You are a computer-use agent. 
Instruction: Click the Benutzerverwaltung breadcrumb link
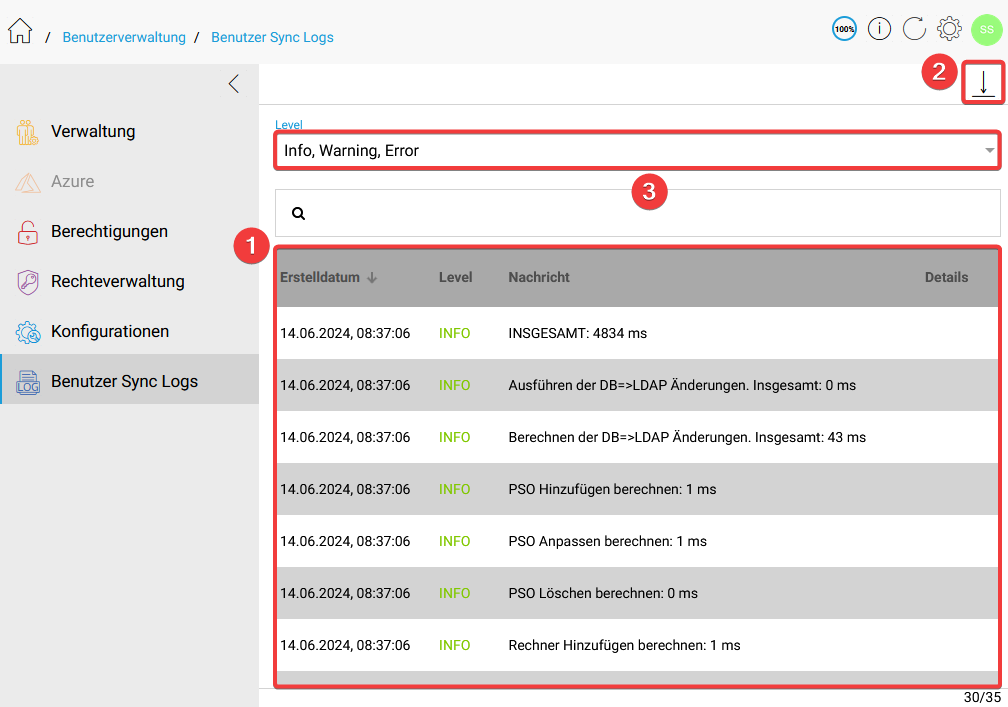[124, 37]
